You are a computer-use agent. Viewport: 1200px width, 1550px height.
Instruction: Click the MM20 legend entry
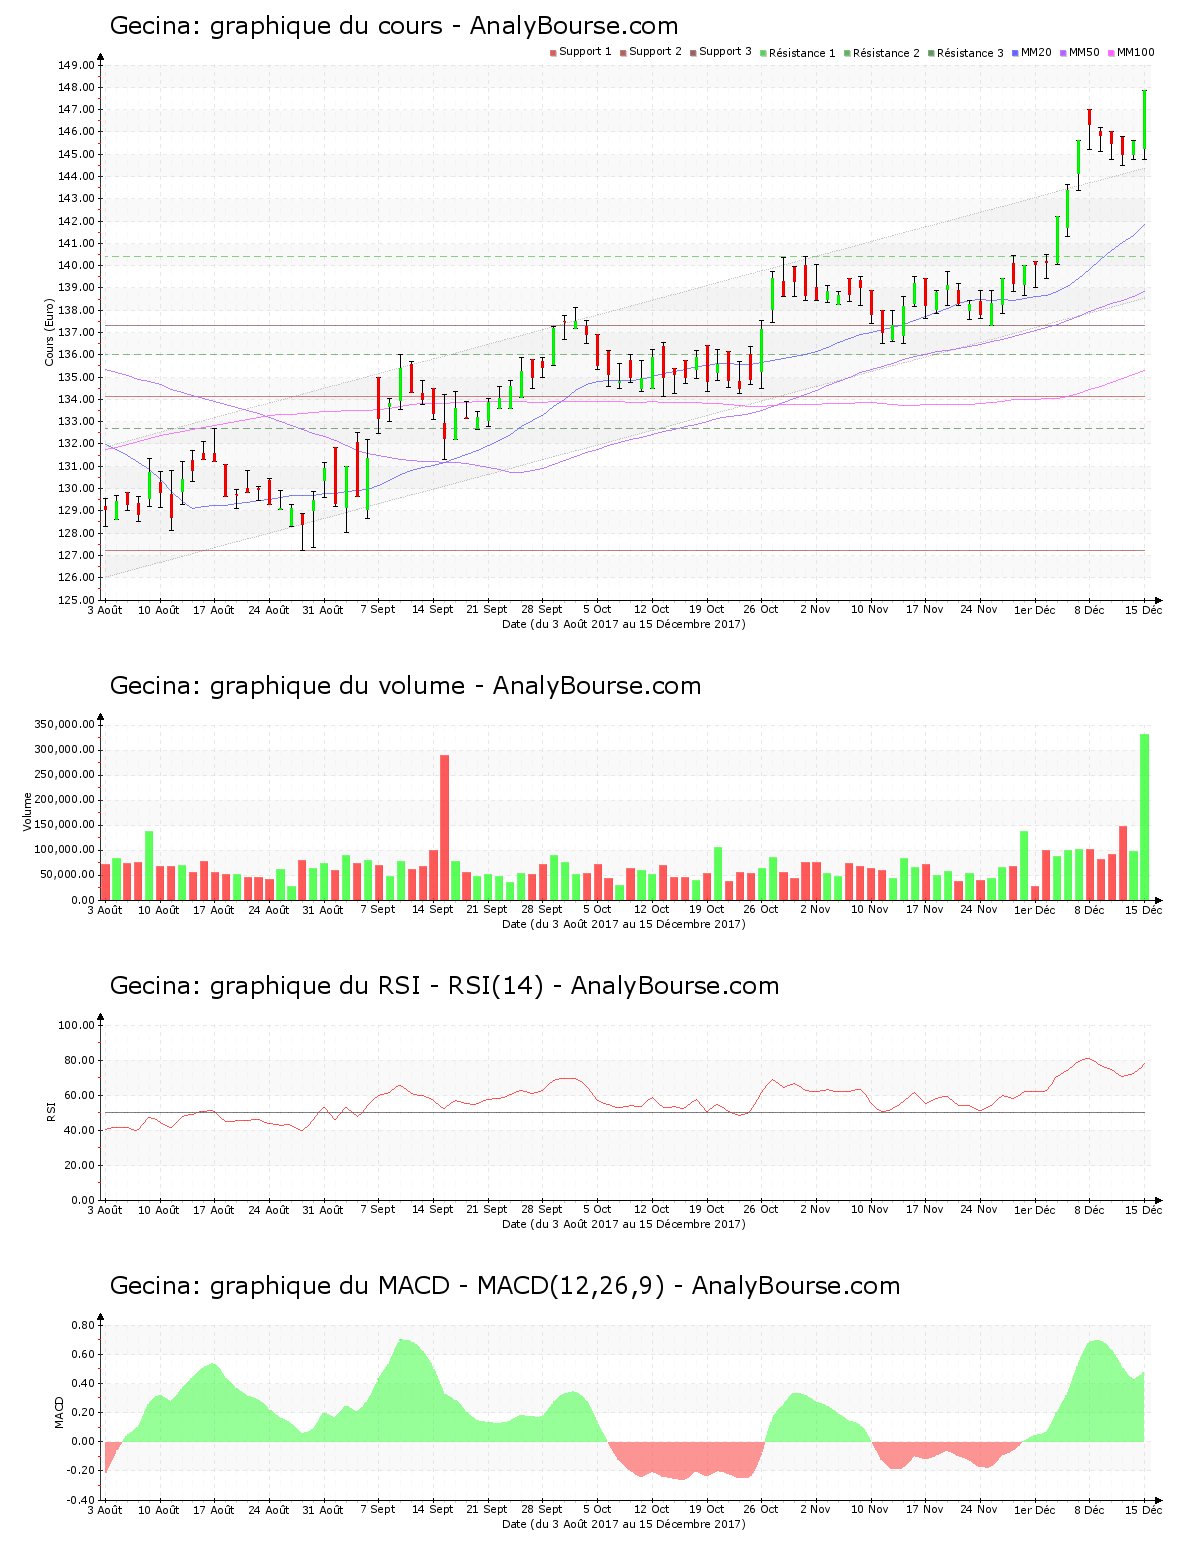pyautogui.click(x=1032, y=52)
